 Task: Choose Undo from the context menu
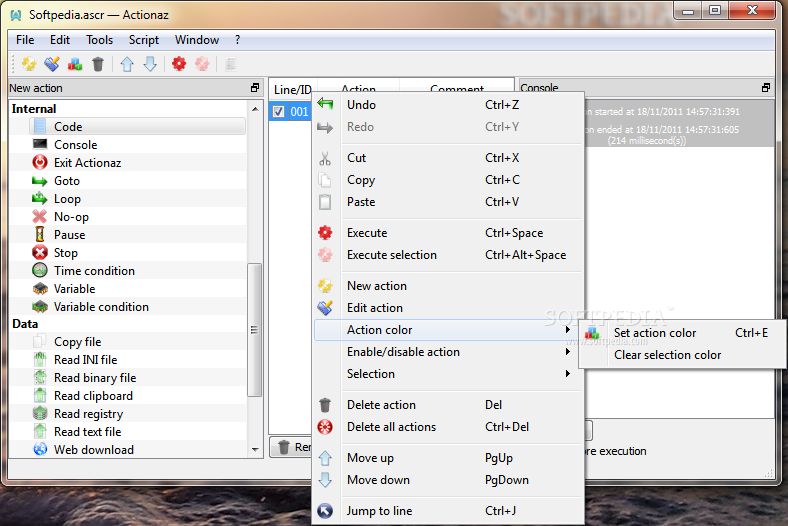click(x=447, y=105)
